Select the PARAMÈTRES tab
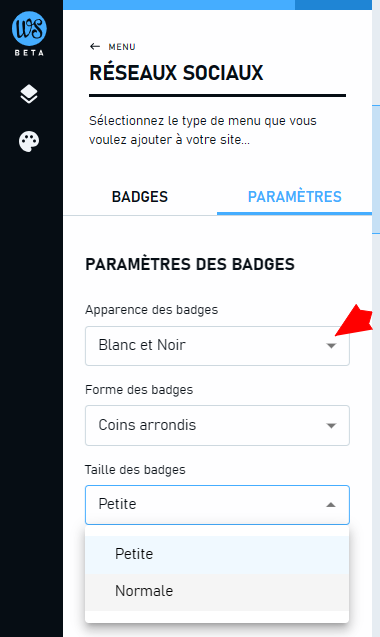 point(295,197)
